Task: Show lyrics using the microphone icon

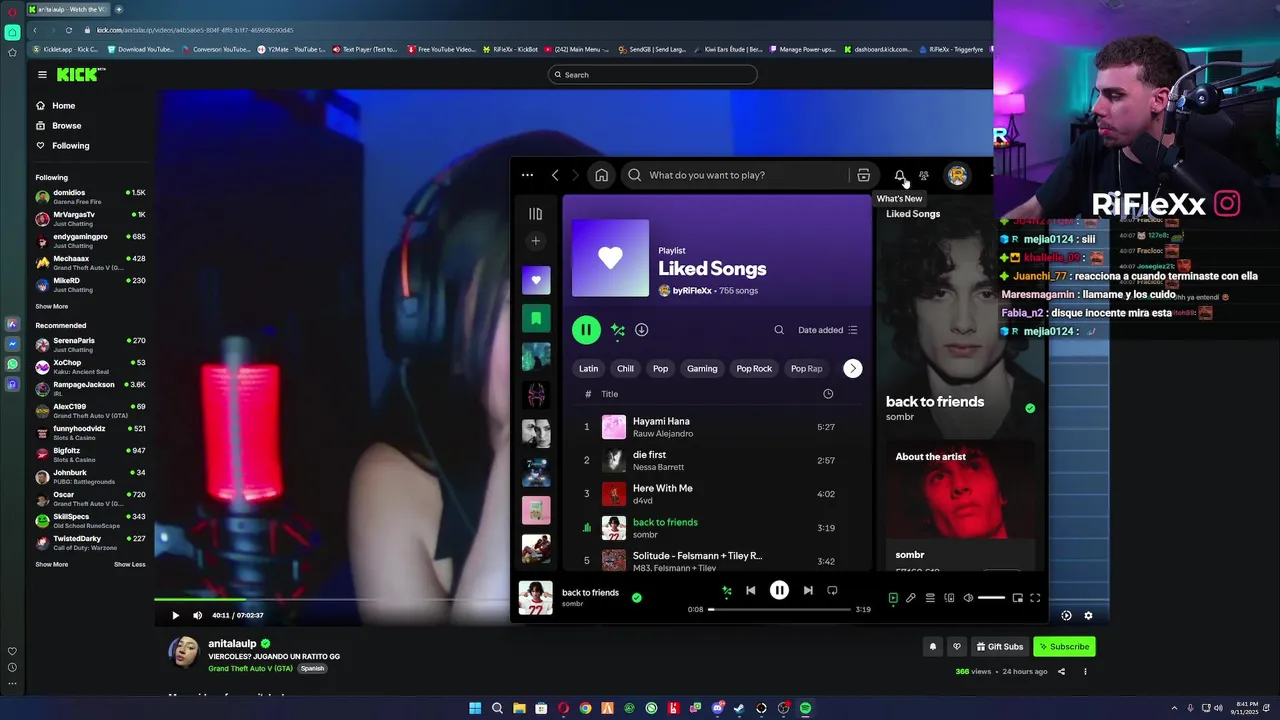Action: coord(911,598)
